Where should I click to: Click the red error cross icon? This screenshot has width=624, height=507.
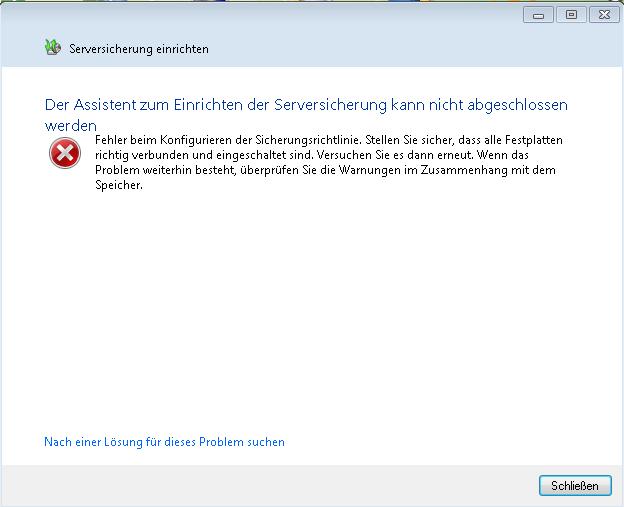65,153
